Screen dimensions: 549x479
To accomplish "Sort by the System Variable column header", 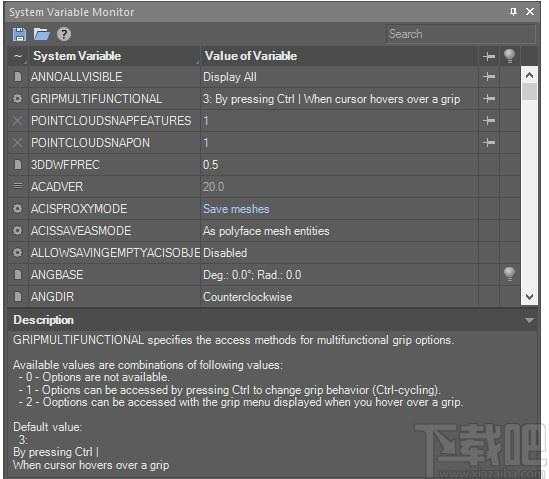I will [x=114, y=56].
